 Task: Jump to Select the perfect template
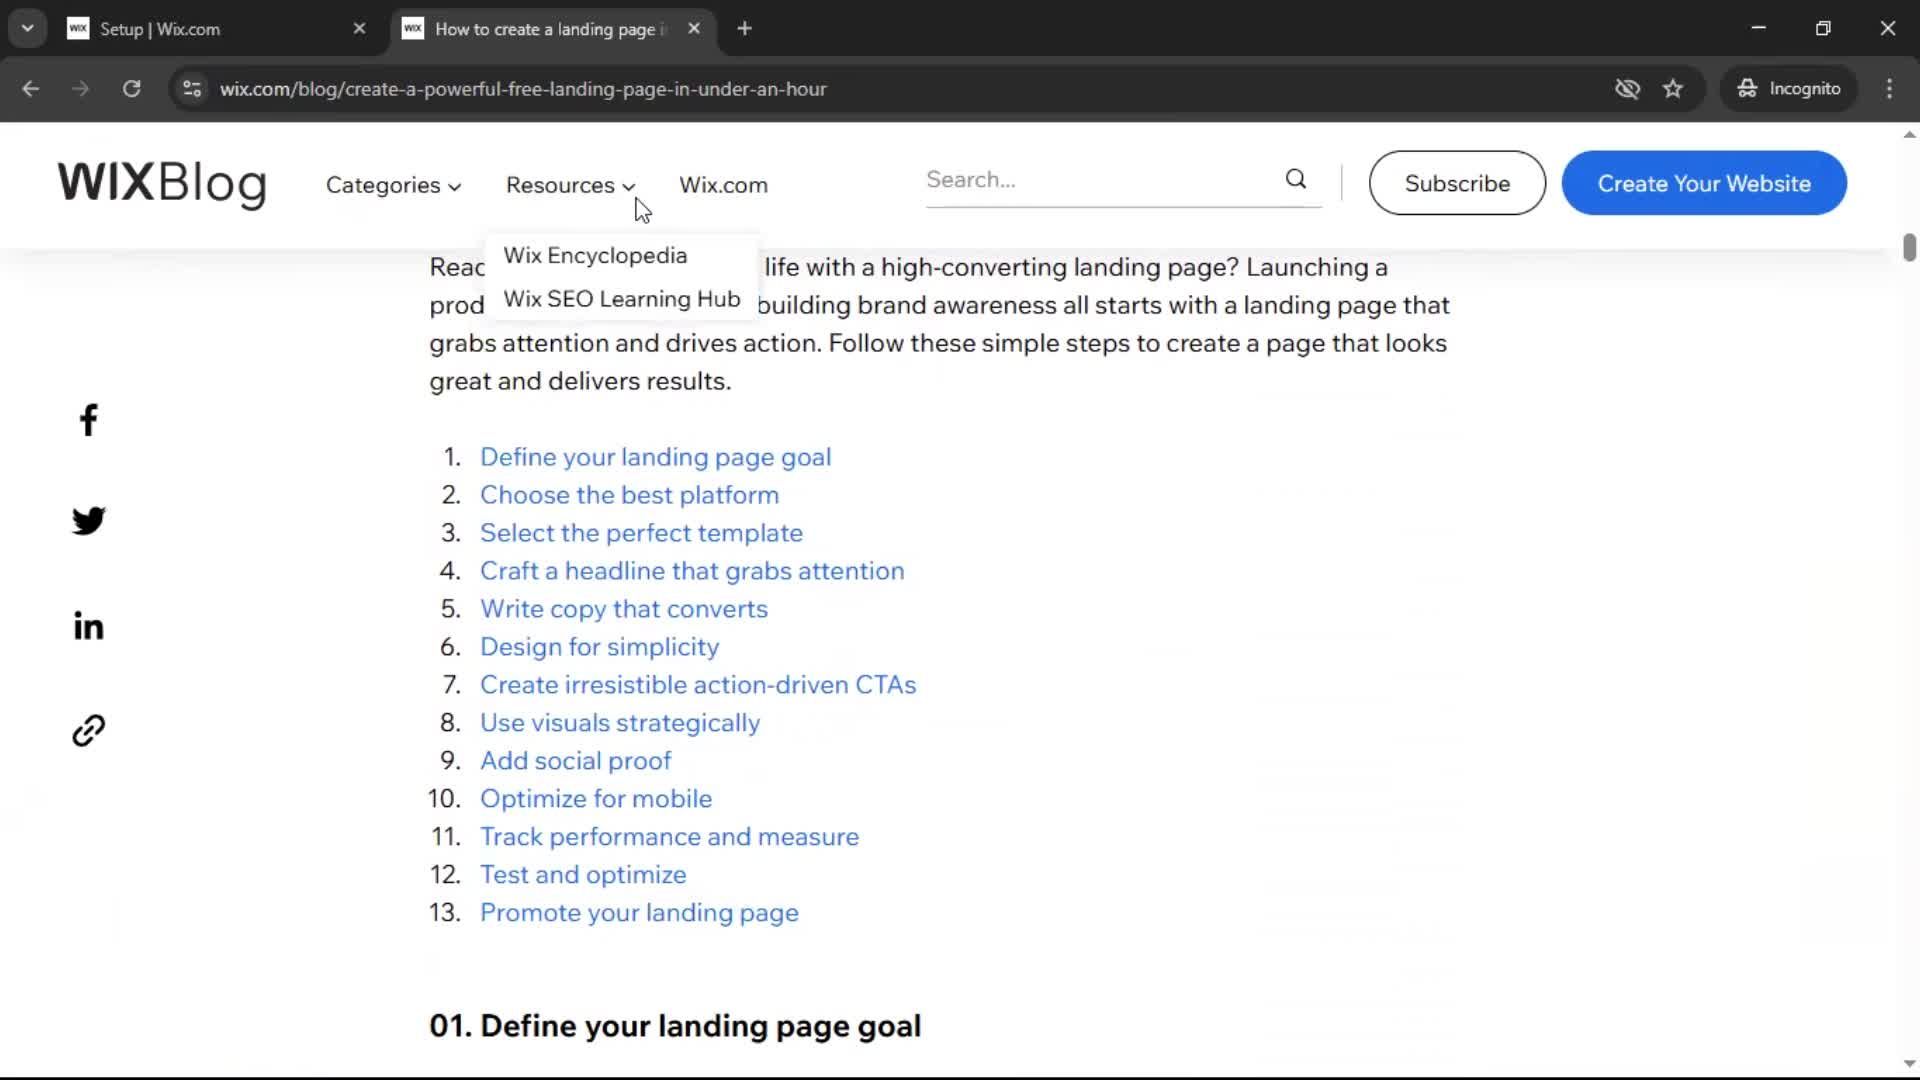click(x=641, y=533)
